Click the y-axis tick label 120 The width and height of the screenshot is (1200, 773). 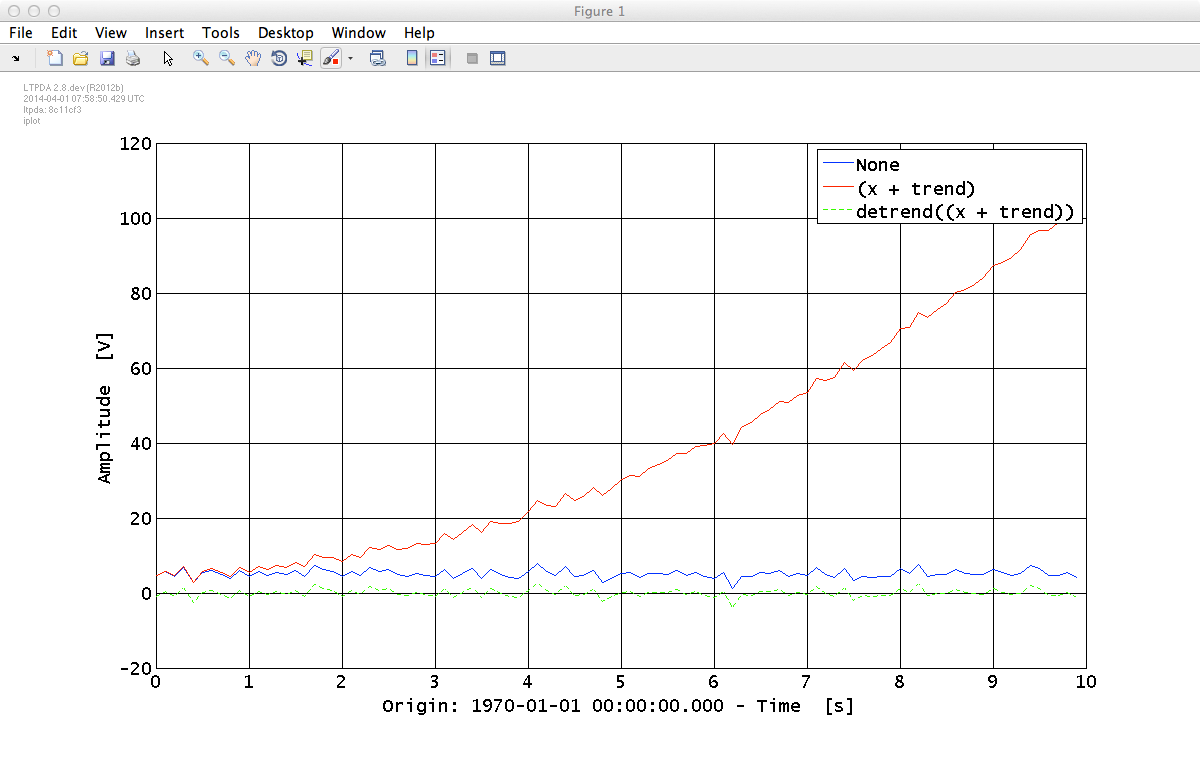click(134, 144)
